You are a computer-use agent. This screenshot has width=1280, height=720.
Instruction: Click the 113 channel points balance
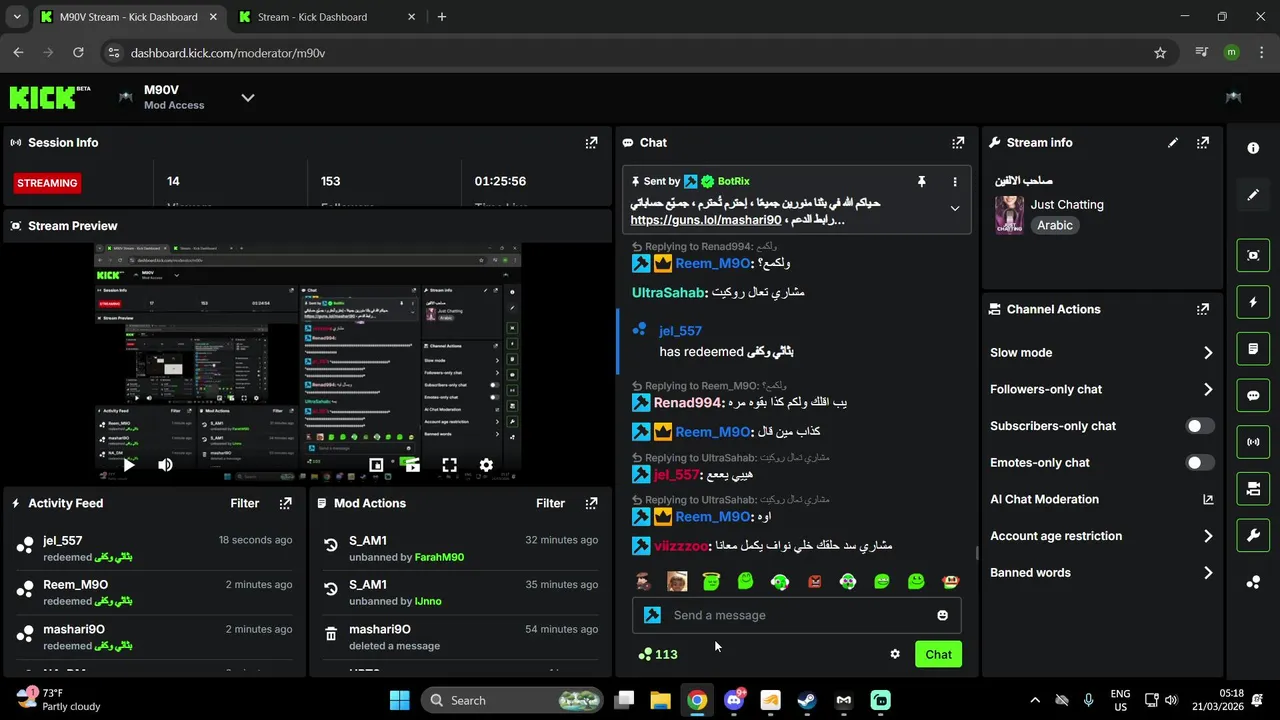point(658,654)
